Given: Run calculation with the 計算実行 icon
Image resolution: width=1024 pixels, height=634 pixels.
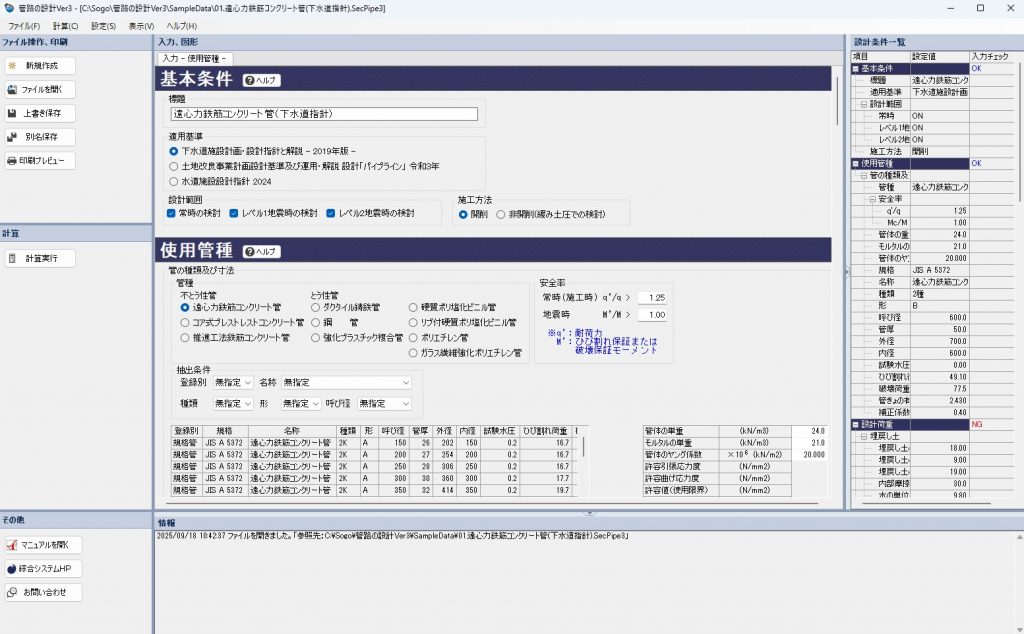Looking at the screenshot, I should (41, 257).
